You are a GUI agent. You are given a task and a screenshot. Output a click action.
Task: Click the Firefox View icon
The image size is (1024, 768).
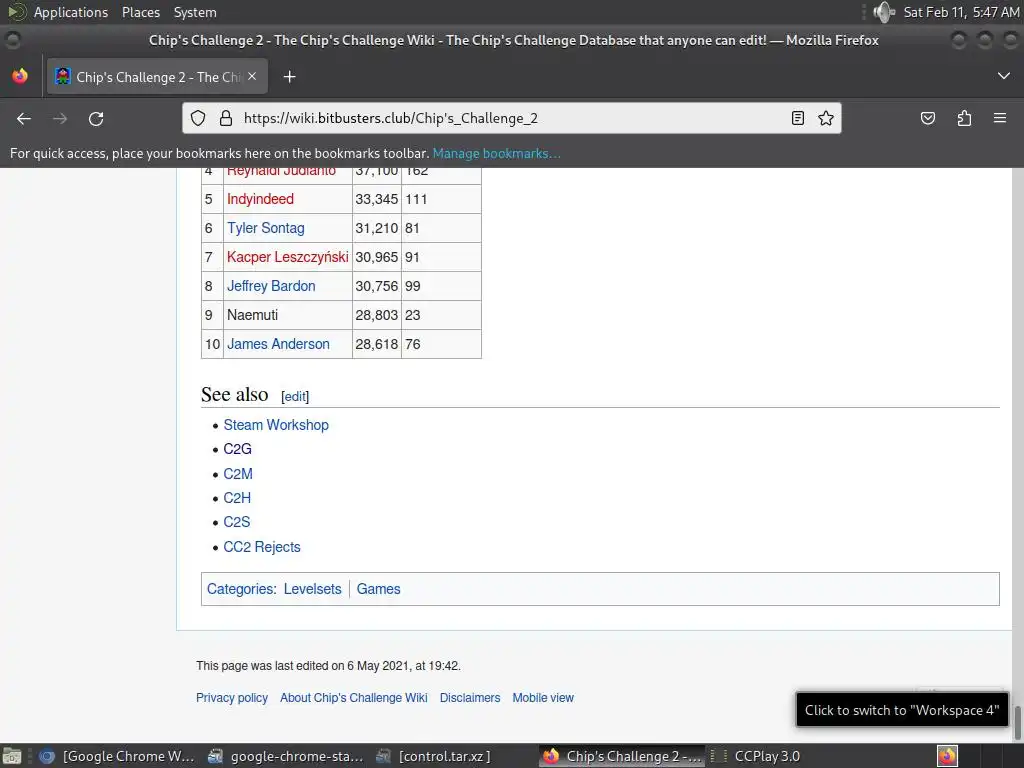(x=20, y=76)
